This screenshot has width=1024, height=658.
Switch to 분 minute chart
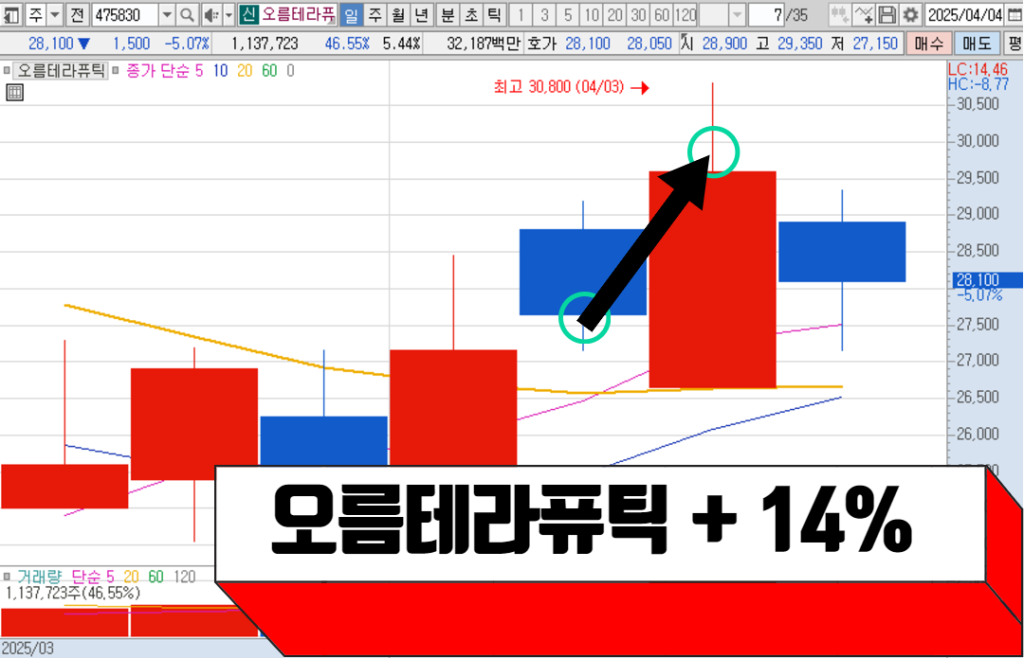[x=447, y=14]
